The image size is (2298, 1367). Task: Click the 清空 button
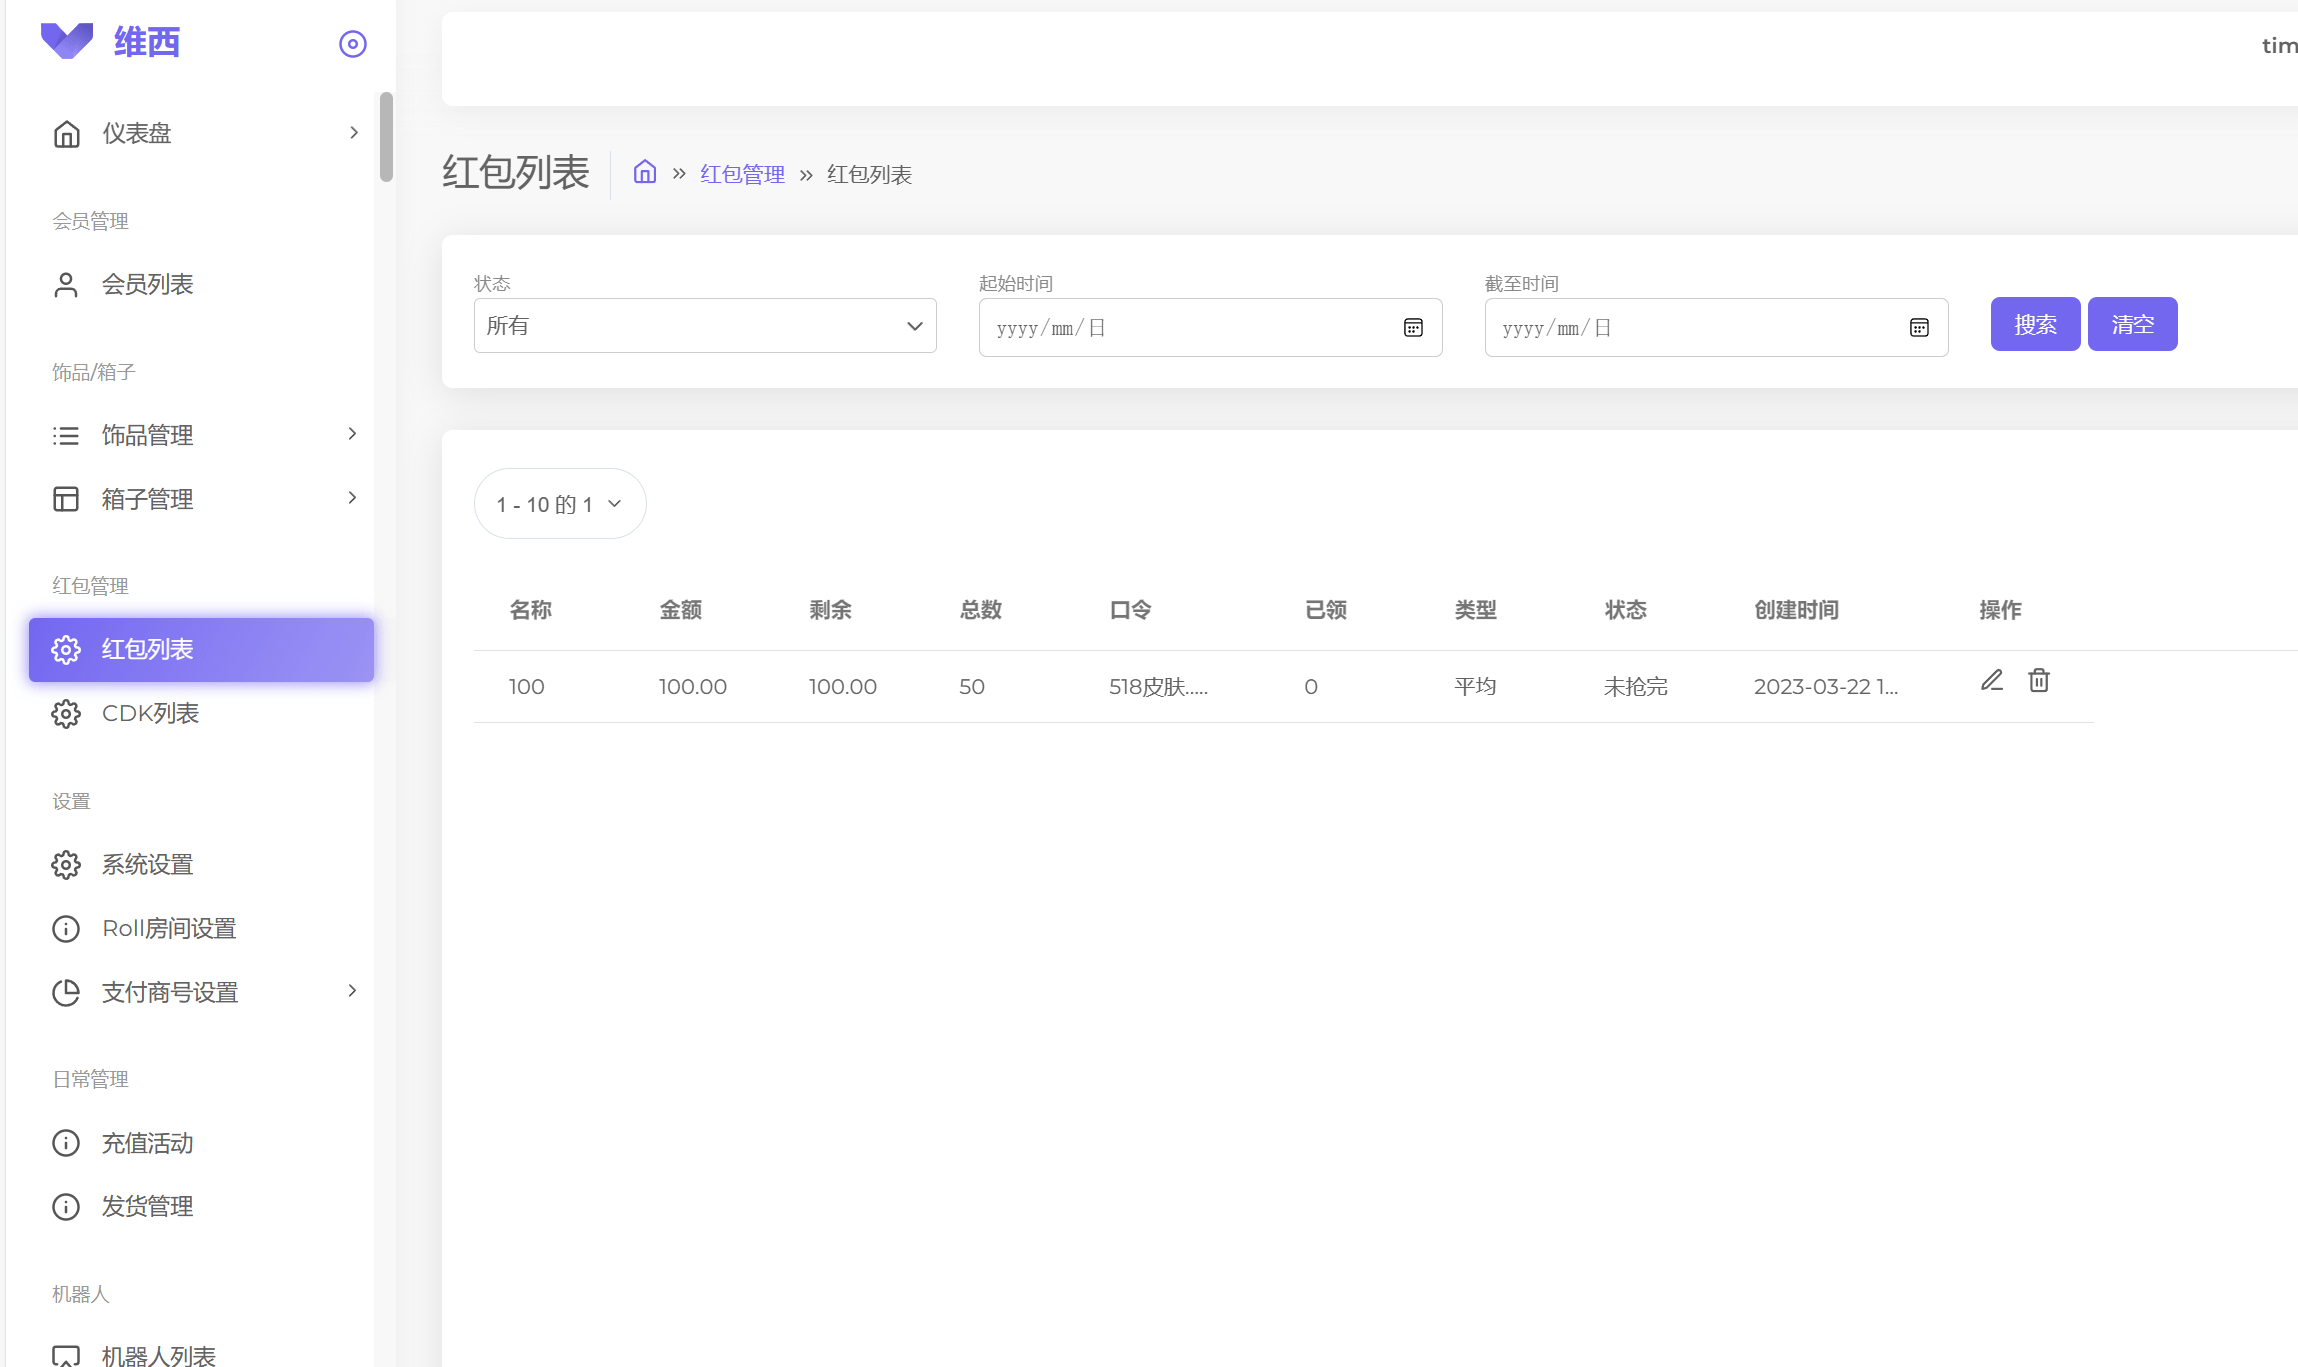tap(2132, 324)
